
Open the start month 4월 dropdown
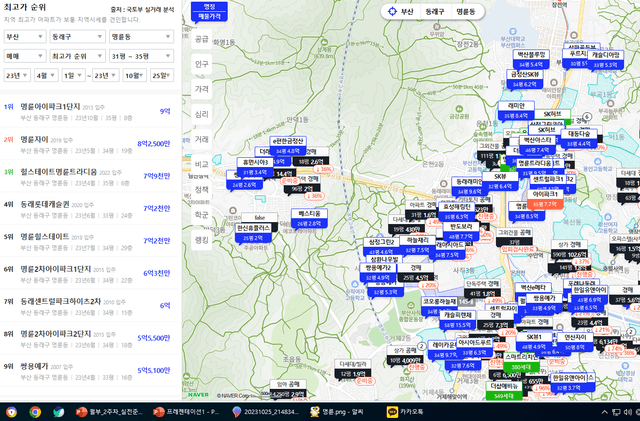[46, 76]
